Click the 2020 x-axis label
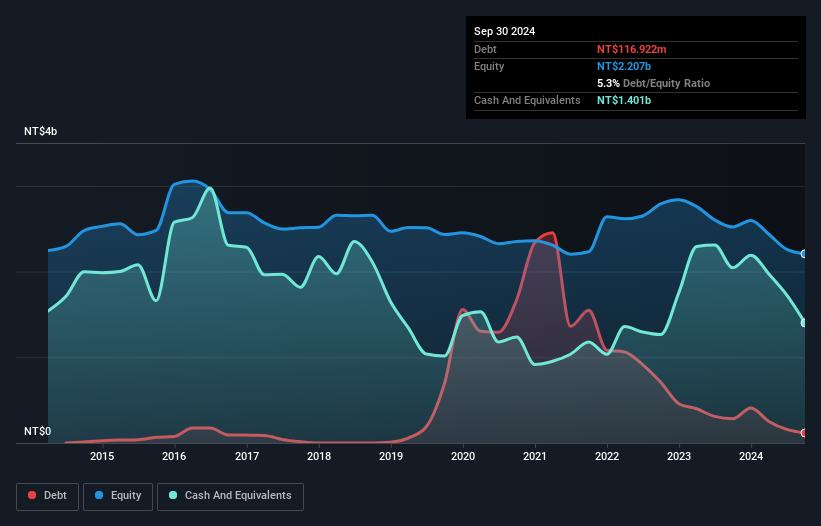This screenshot has width=821, height=526. [x=463, y=456]
